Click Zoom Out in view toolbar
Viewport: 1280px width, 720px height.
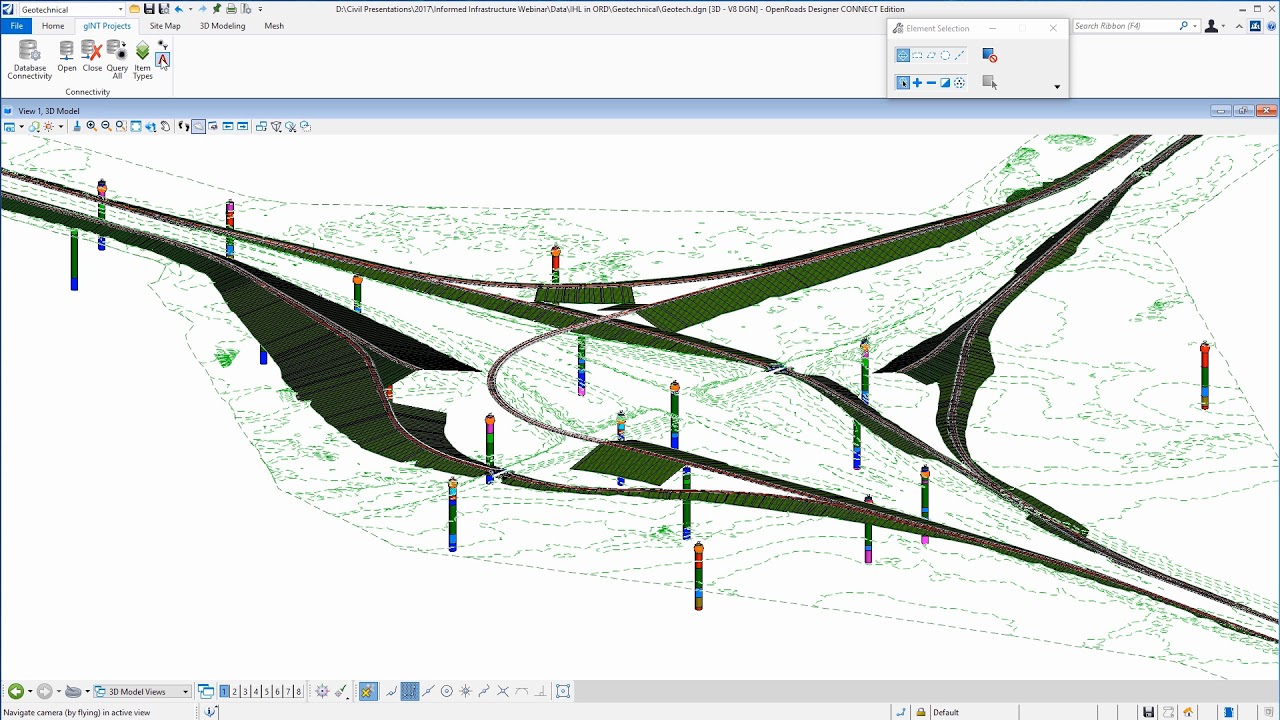106,127
